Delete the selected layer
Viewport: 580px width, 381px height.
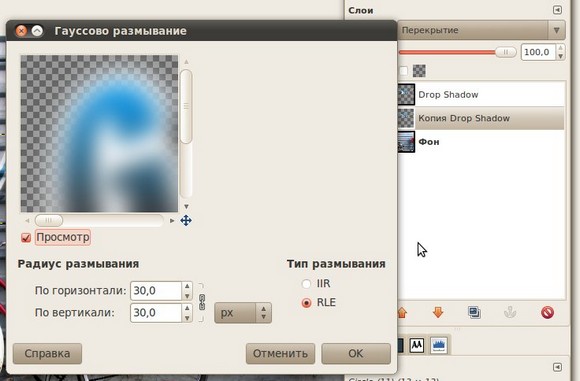point(547,313)
